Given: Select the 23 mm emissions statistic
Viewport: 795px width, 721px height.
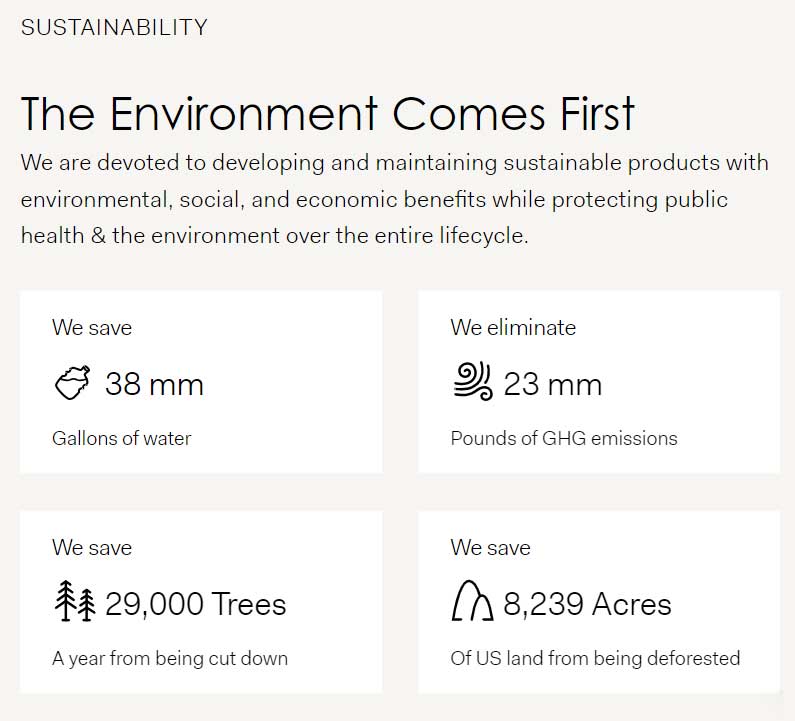Looking at the screenshot, I should point(552,384).
